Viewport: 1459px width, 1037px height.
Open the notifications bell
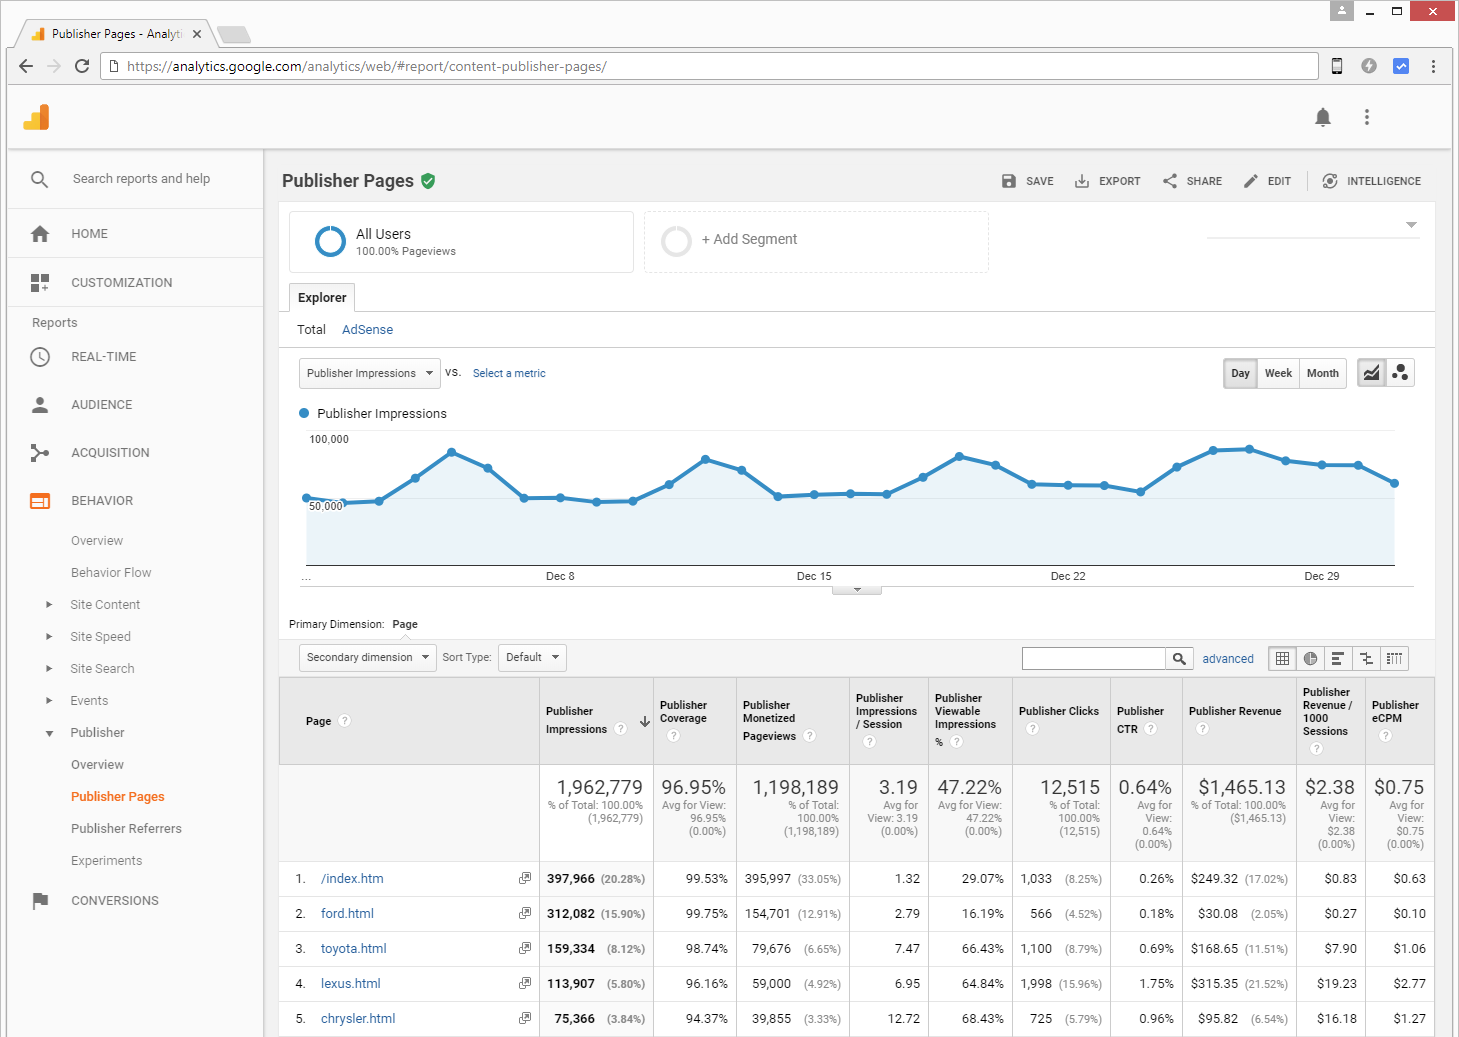(1323, 117)
